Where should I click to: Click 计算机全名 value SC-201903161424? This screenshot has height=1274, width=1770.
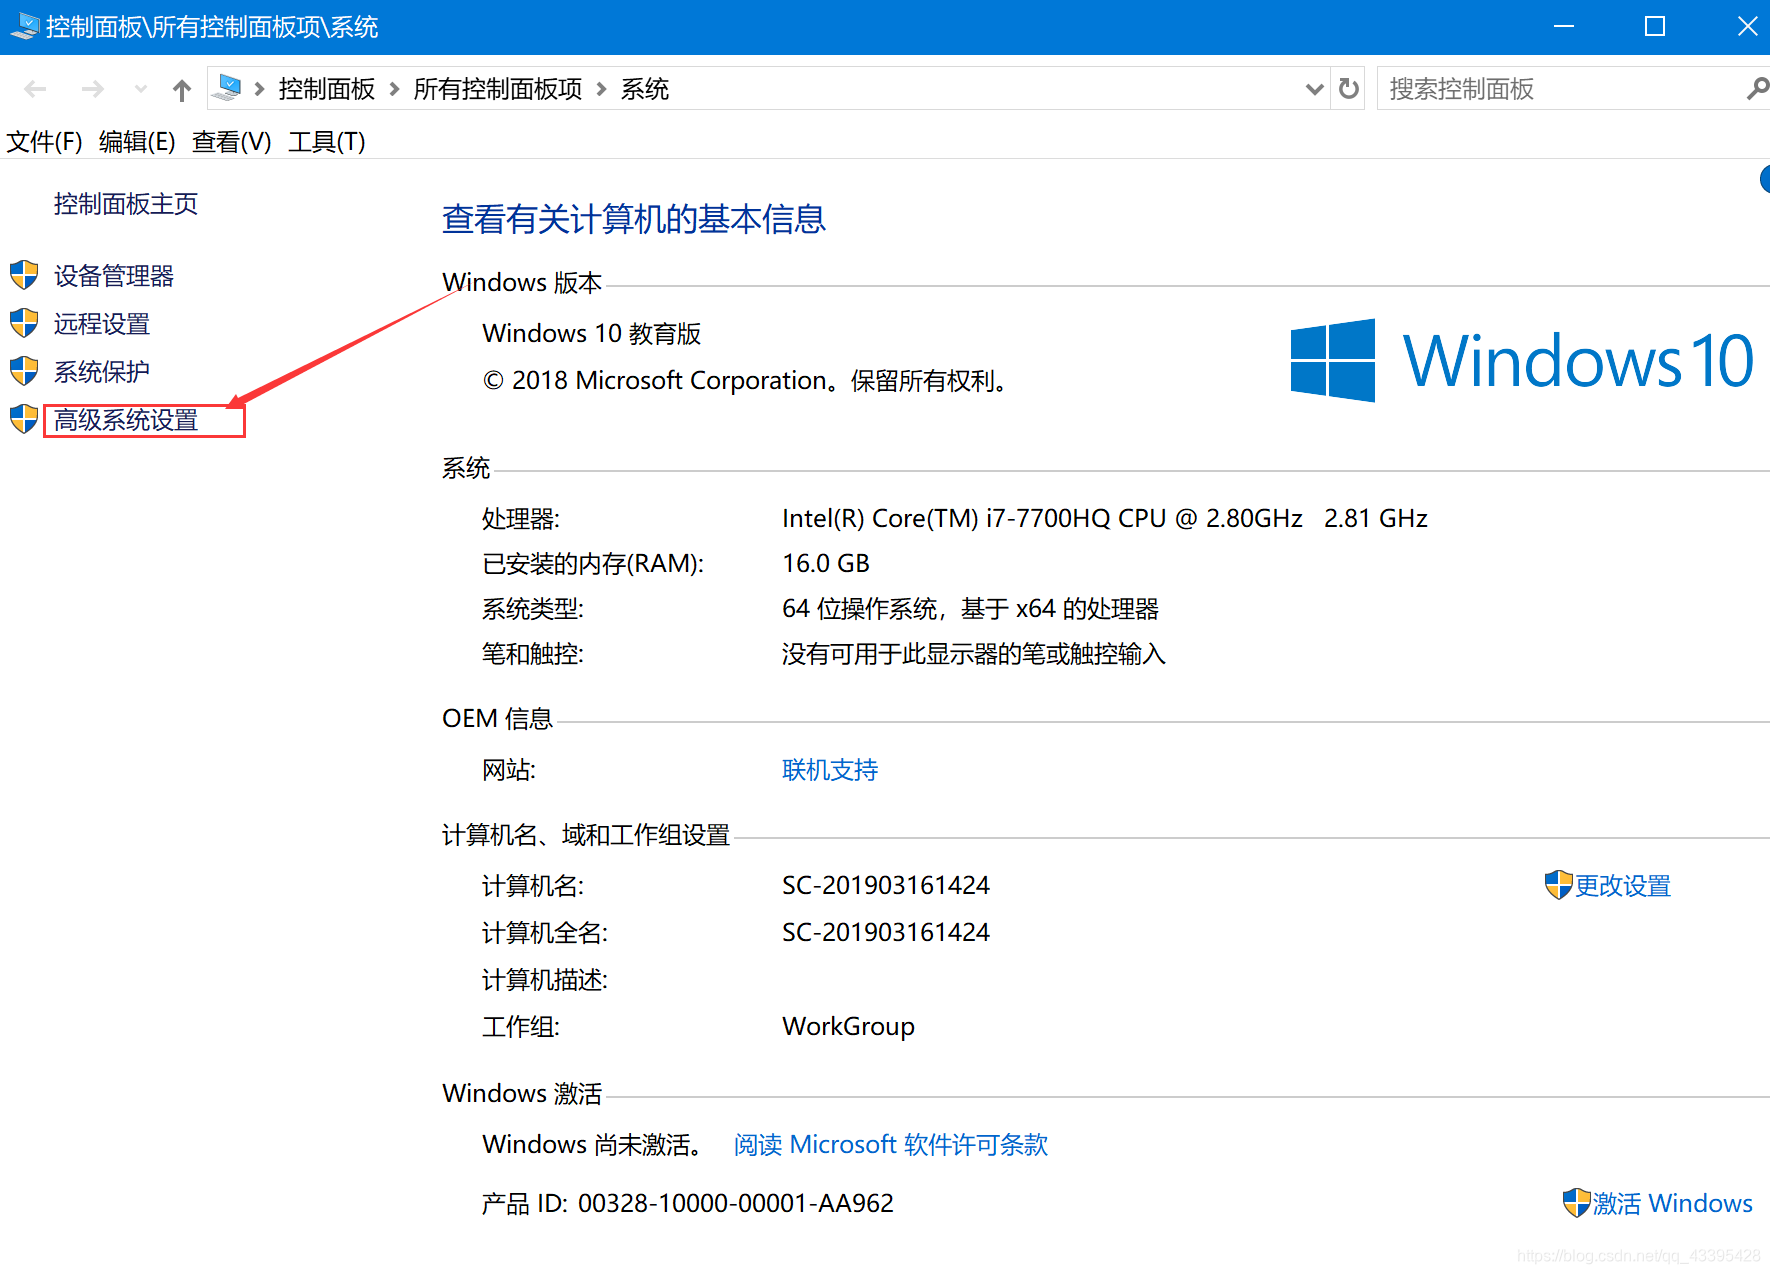[886, 932]
